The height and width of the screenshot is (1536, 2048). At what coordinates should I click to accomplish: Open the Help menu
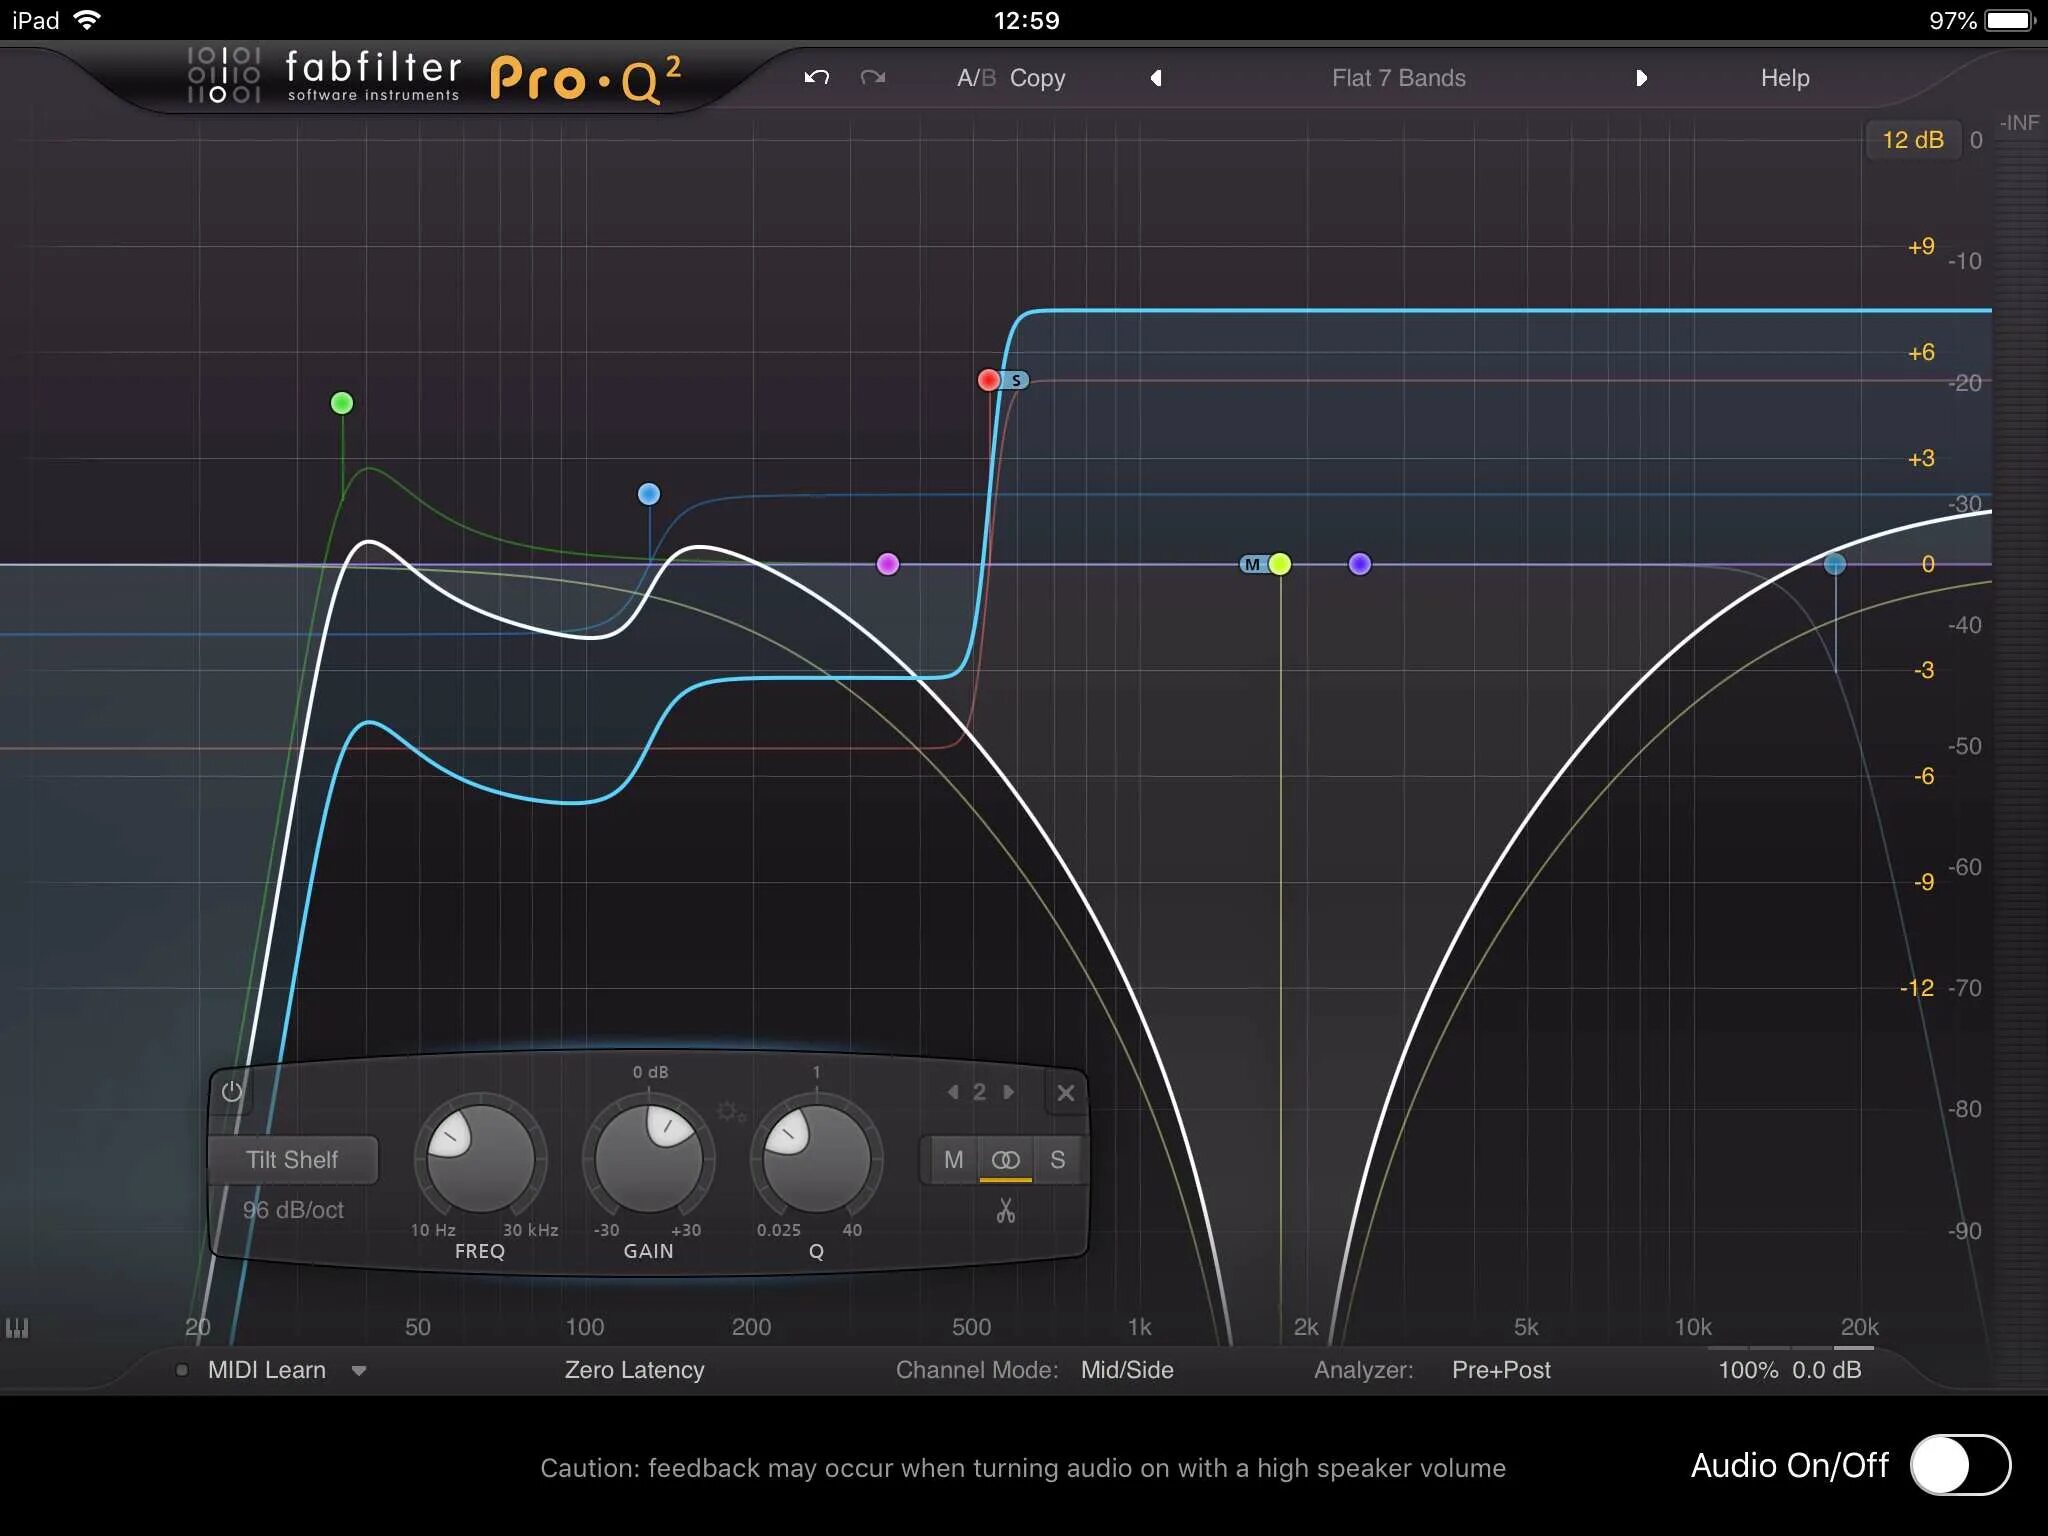(x=1784, y=78)
